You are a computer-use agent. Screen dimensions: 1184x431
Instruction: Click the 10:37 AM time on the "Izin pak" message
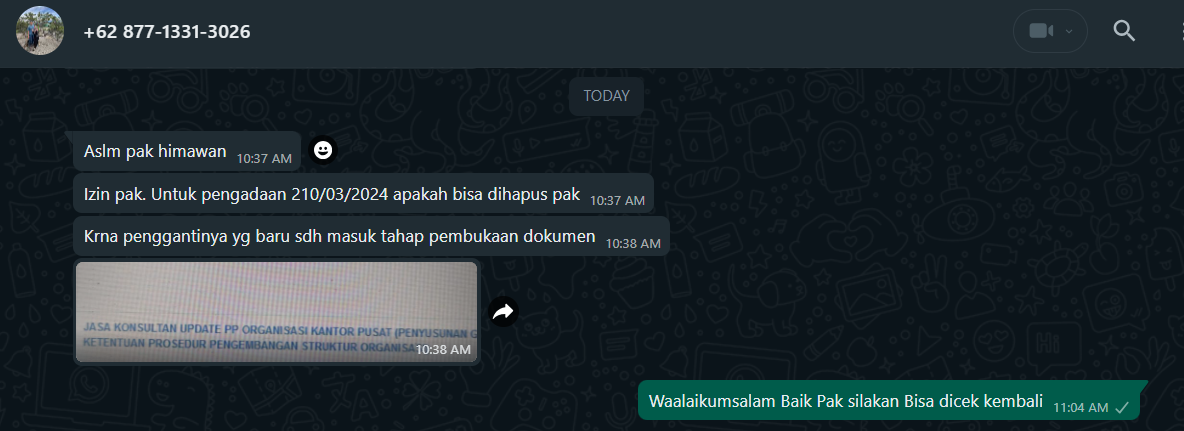click(x=617, y=201)
